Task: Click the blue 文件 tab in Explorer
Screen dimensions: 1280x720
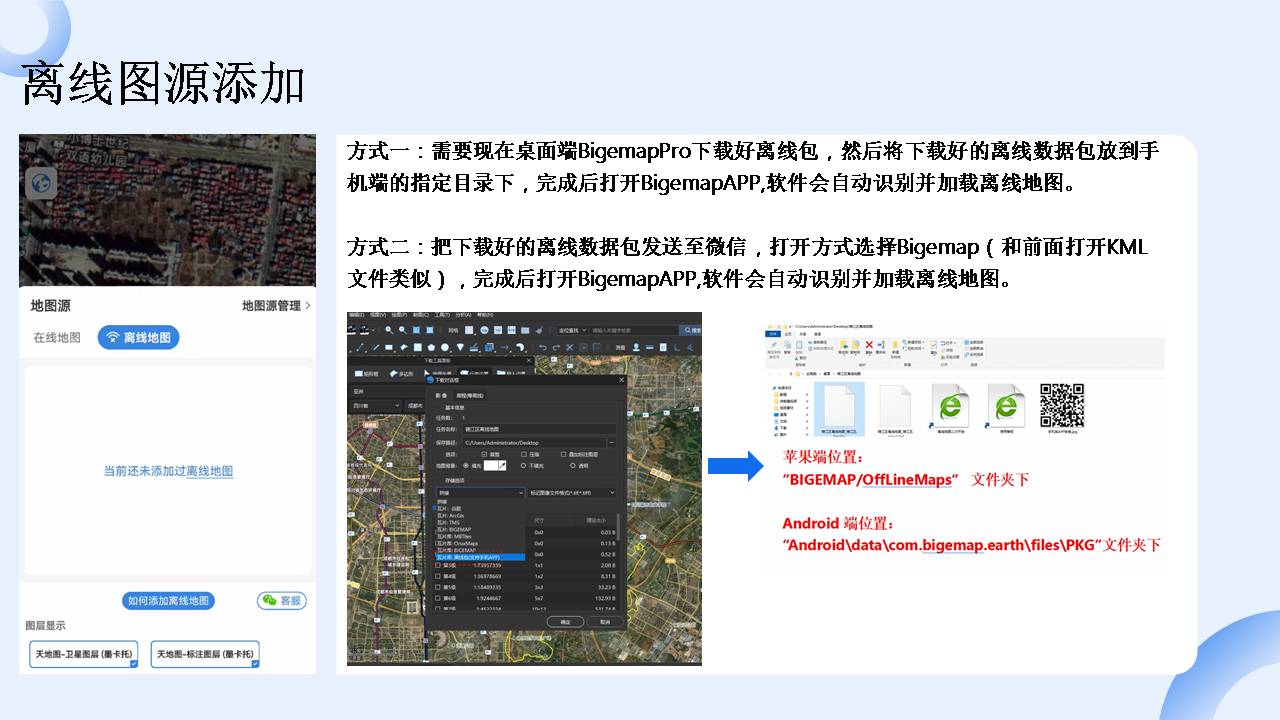Action: (773, 334)
